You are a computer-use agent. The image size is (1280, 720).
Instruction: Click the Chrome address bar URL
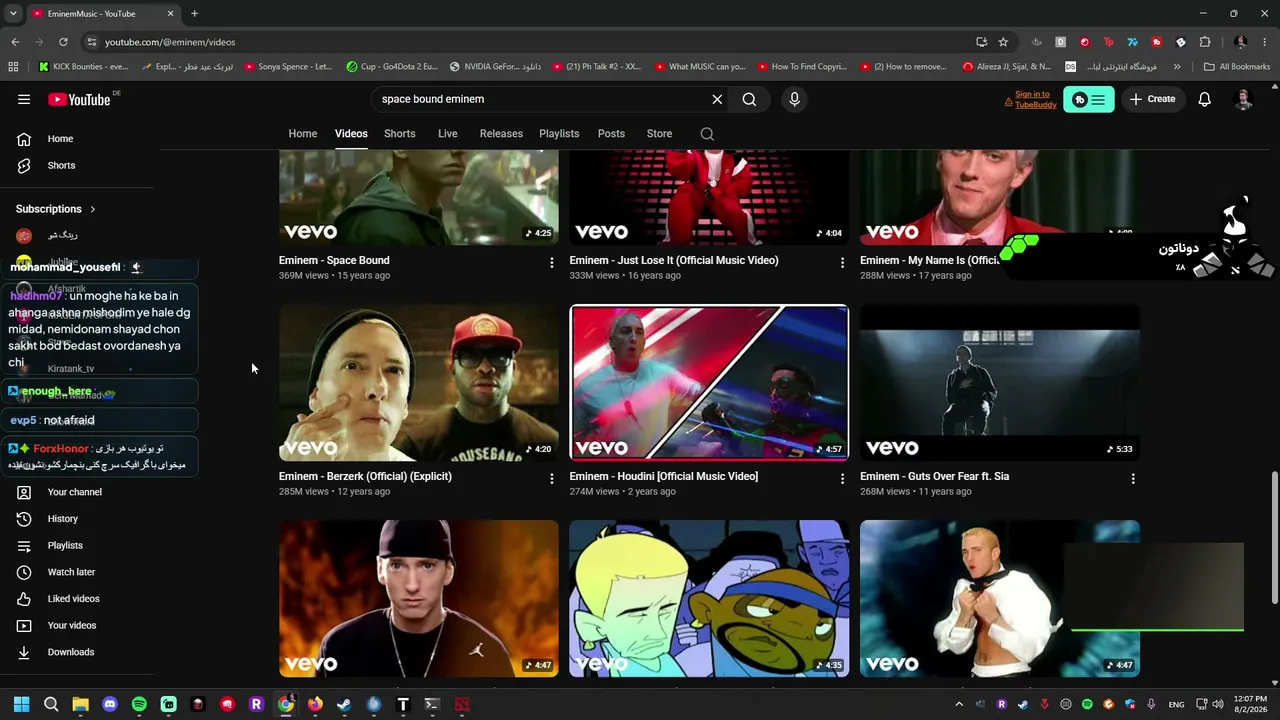170,42
